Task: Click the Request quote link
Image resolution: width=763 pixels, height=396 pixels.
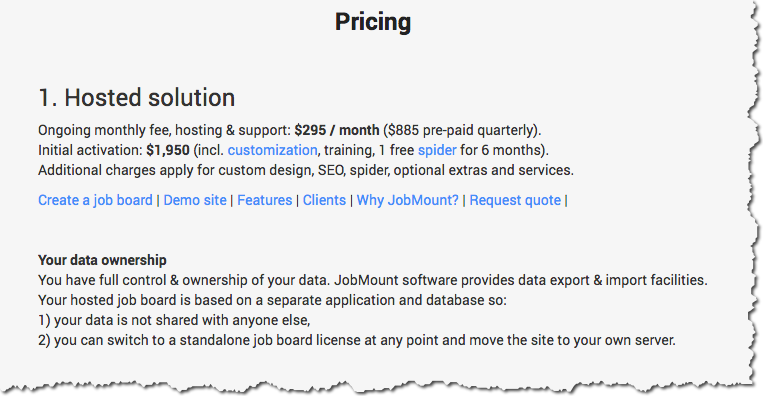Action: [x=515, y=200]
